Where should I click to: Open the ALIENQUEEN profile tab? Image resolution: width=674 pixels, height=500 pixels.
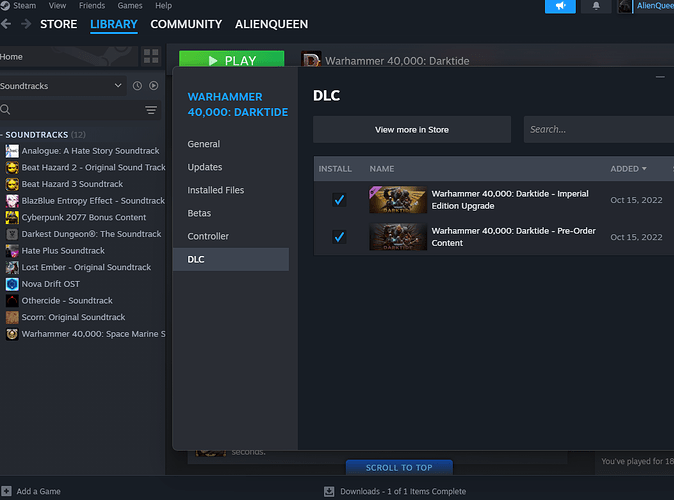tap(271, 24)
